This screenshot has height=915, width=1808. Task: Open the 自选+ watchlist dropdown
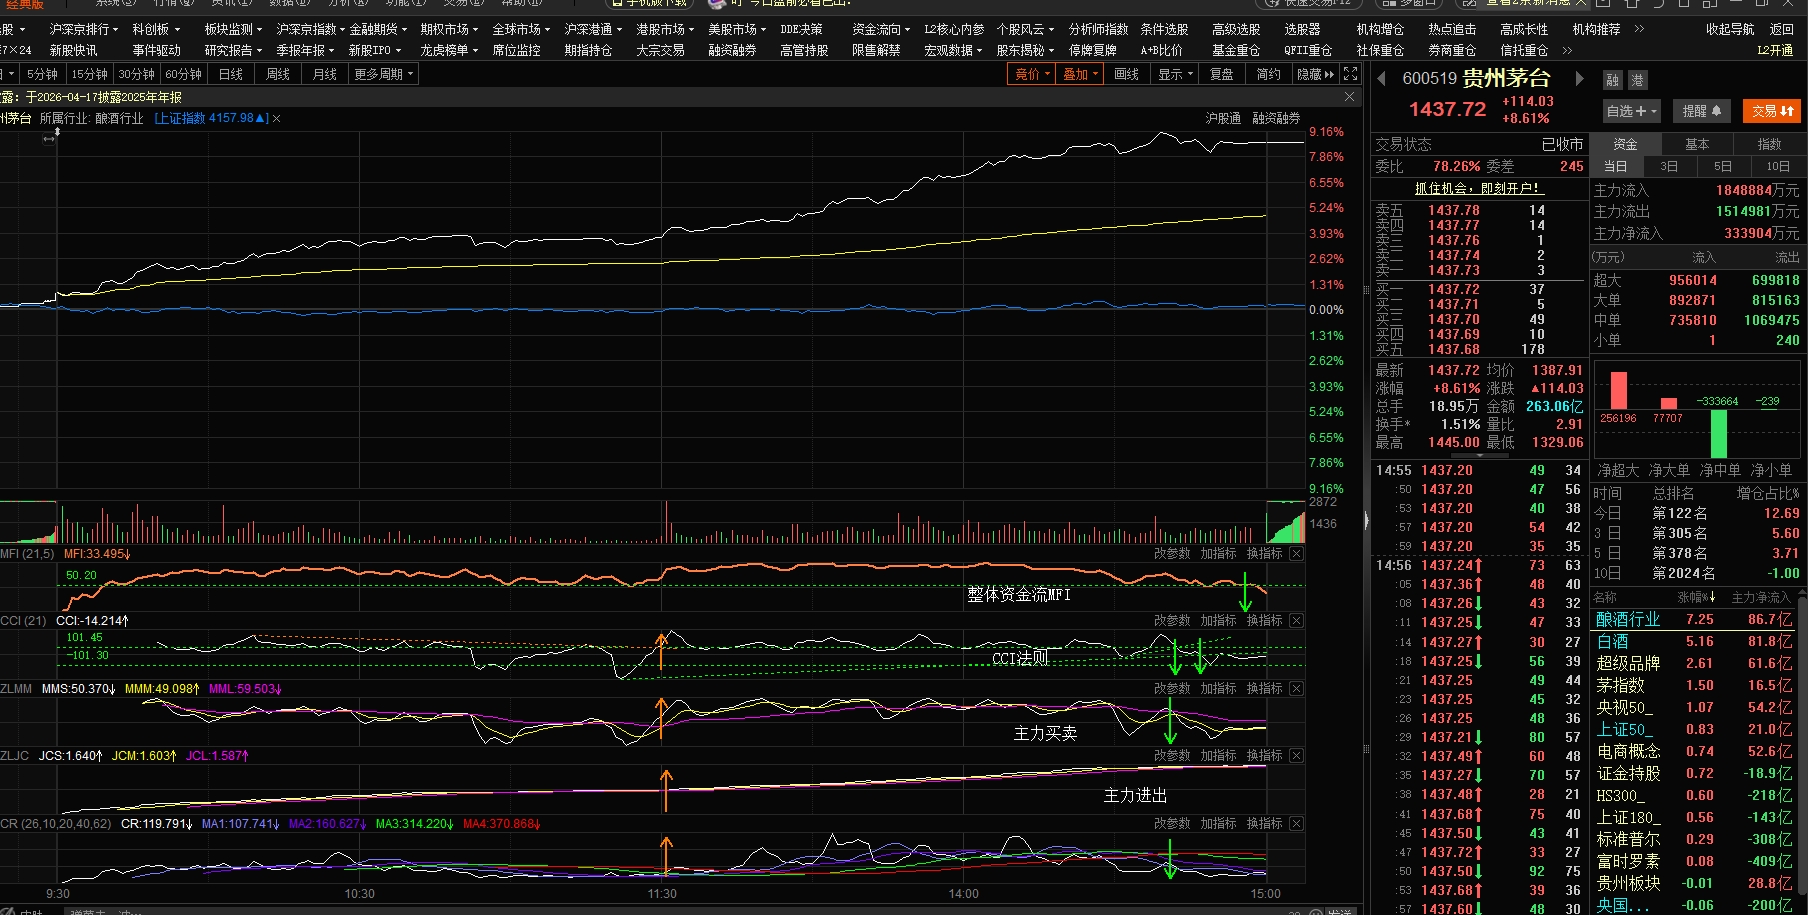click(x=1632, y=111)
